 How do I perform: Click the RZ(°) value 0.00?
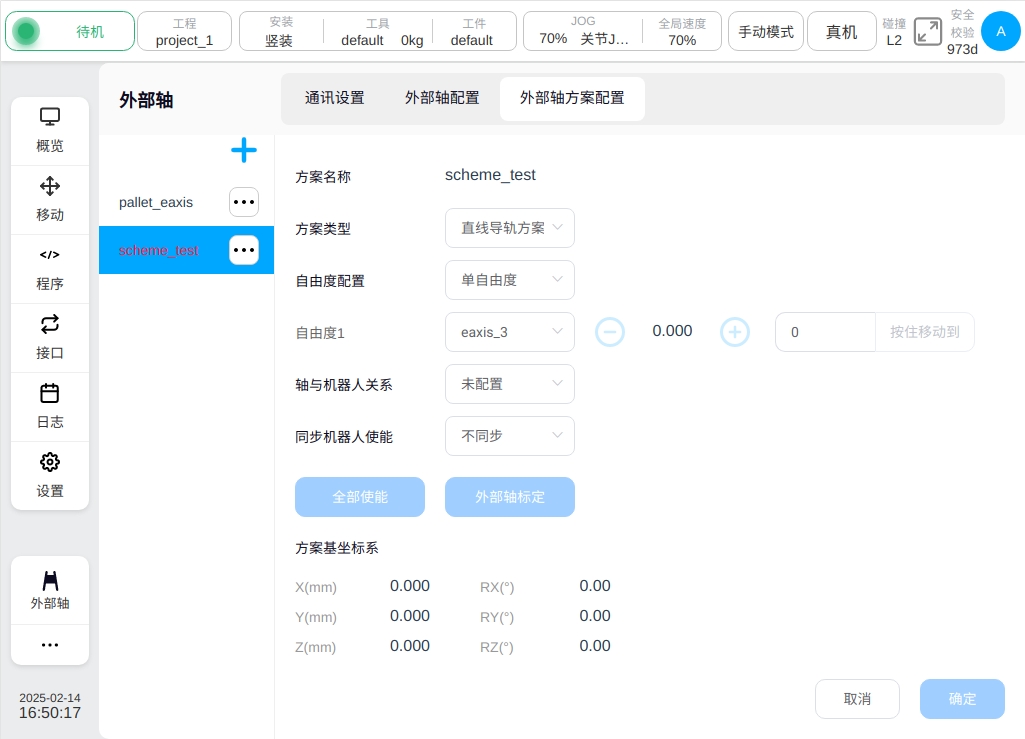point(595,646)
